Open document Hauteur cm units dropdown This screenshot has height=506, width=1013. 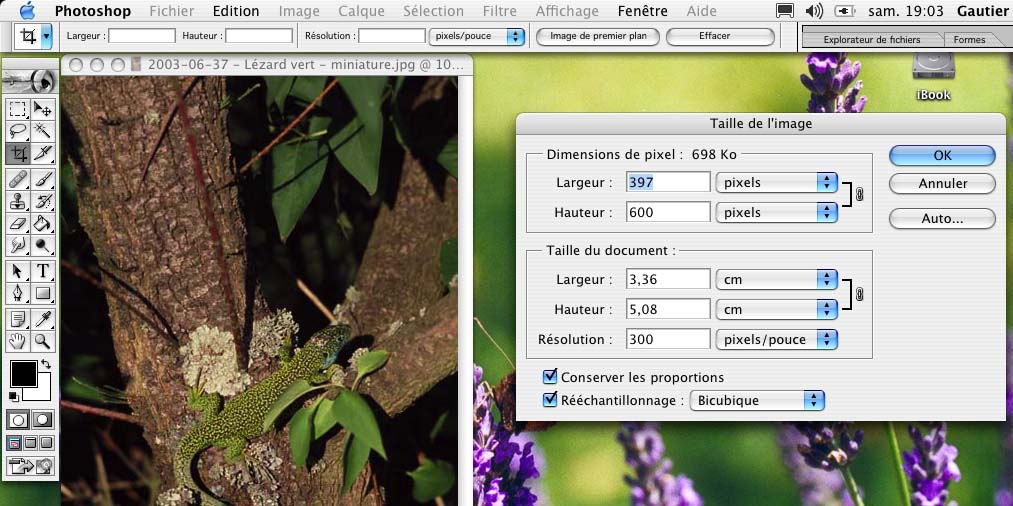777,309
